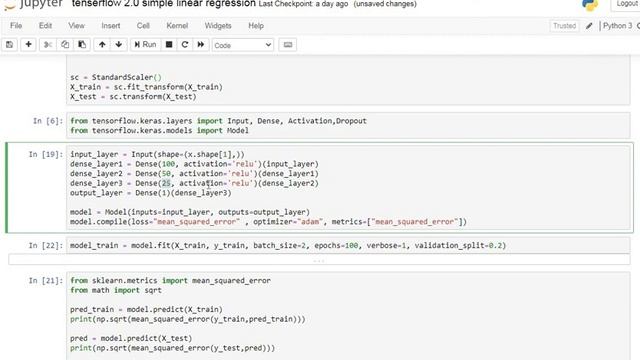Select the In [21] sklearn metrics cell

pos(348,316)
